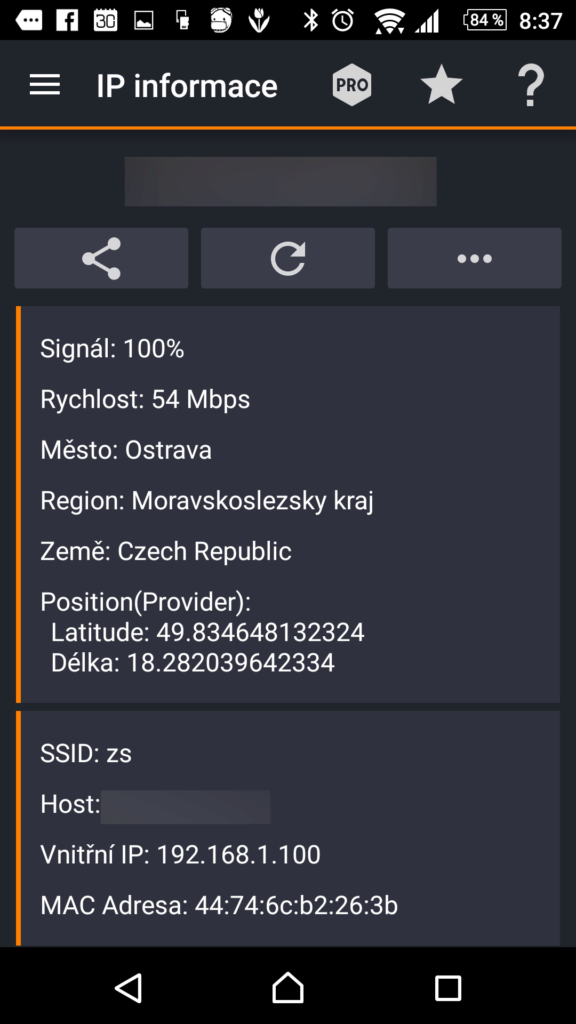Tap the Wi-Fi status icon in the status bar

point(389,20)
